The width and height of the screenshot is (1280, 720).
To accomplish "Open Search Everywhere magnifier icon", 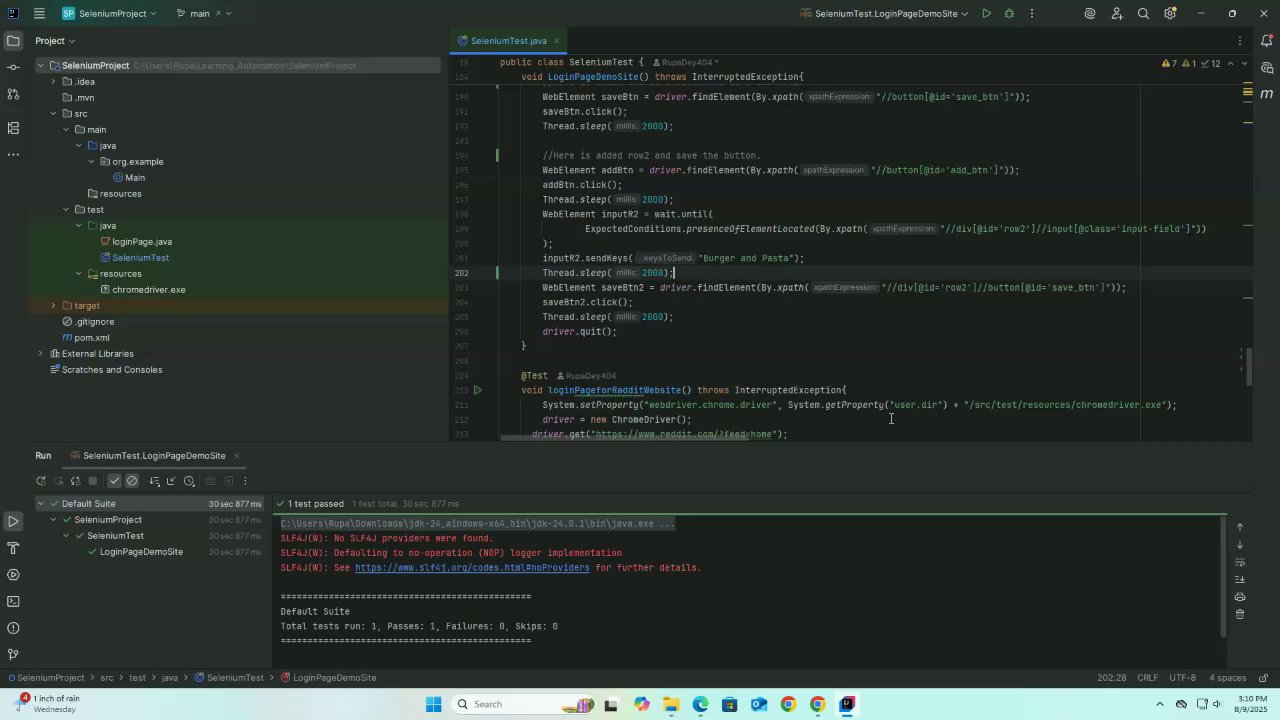I will [1143, 14].
